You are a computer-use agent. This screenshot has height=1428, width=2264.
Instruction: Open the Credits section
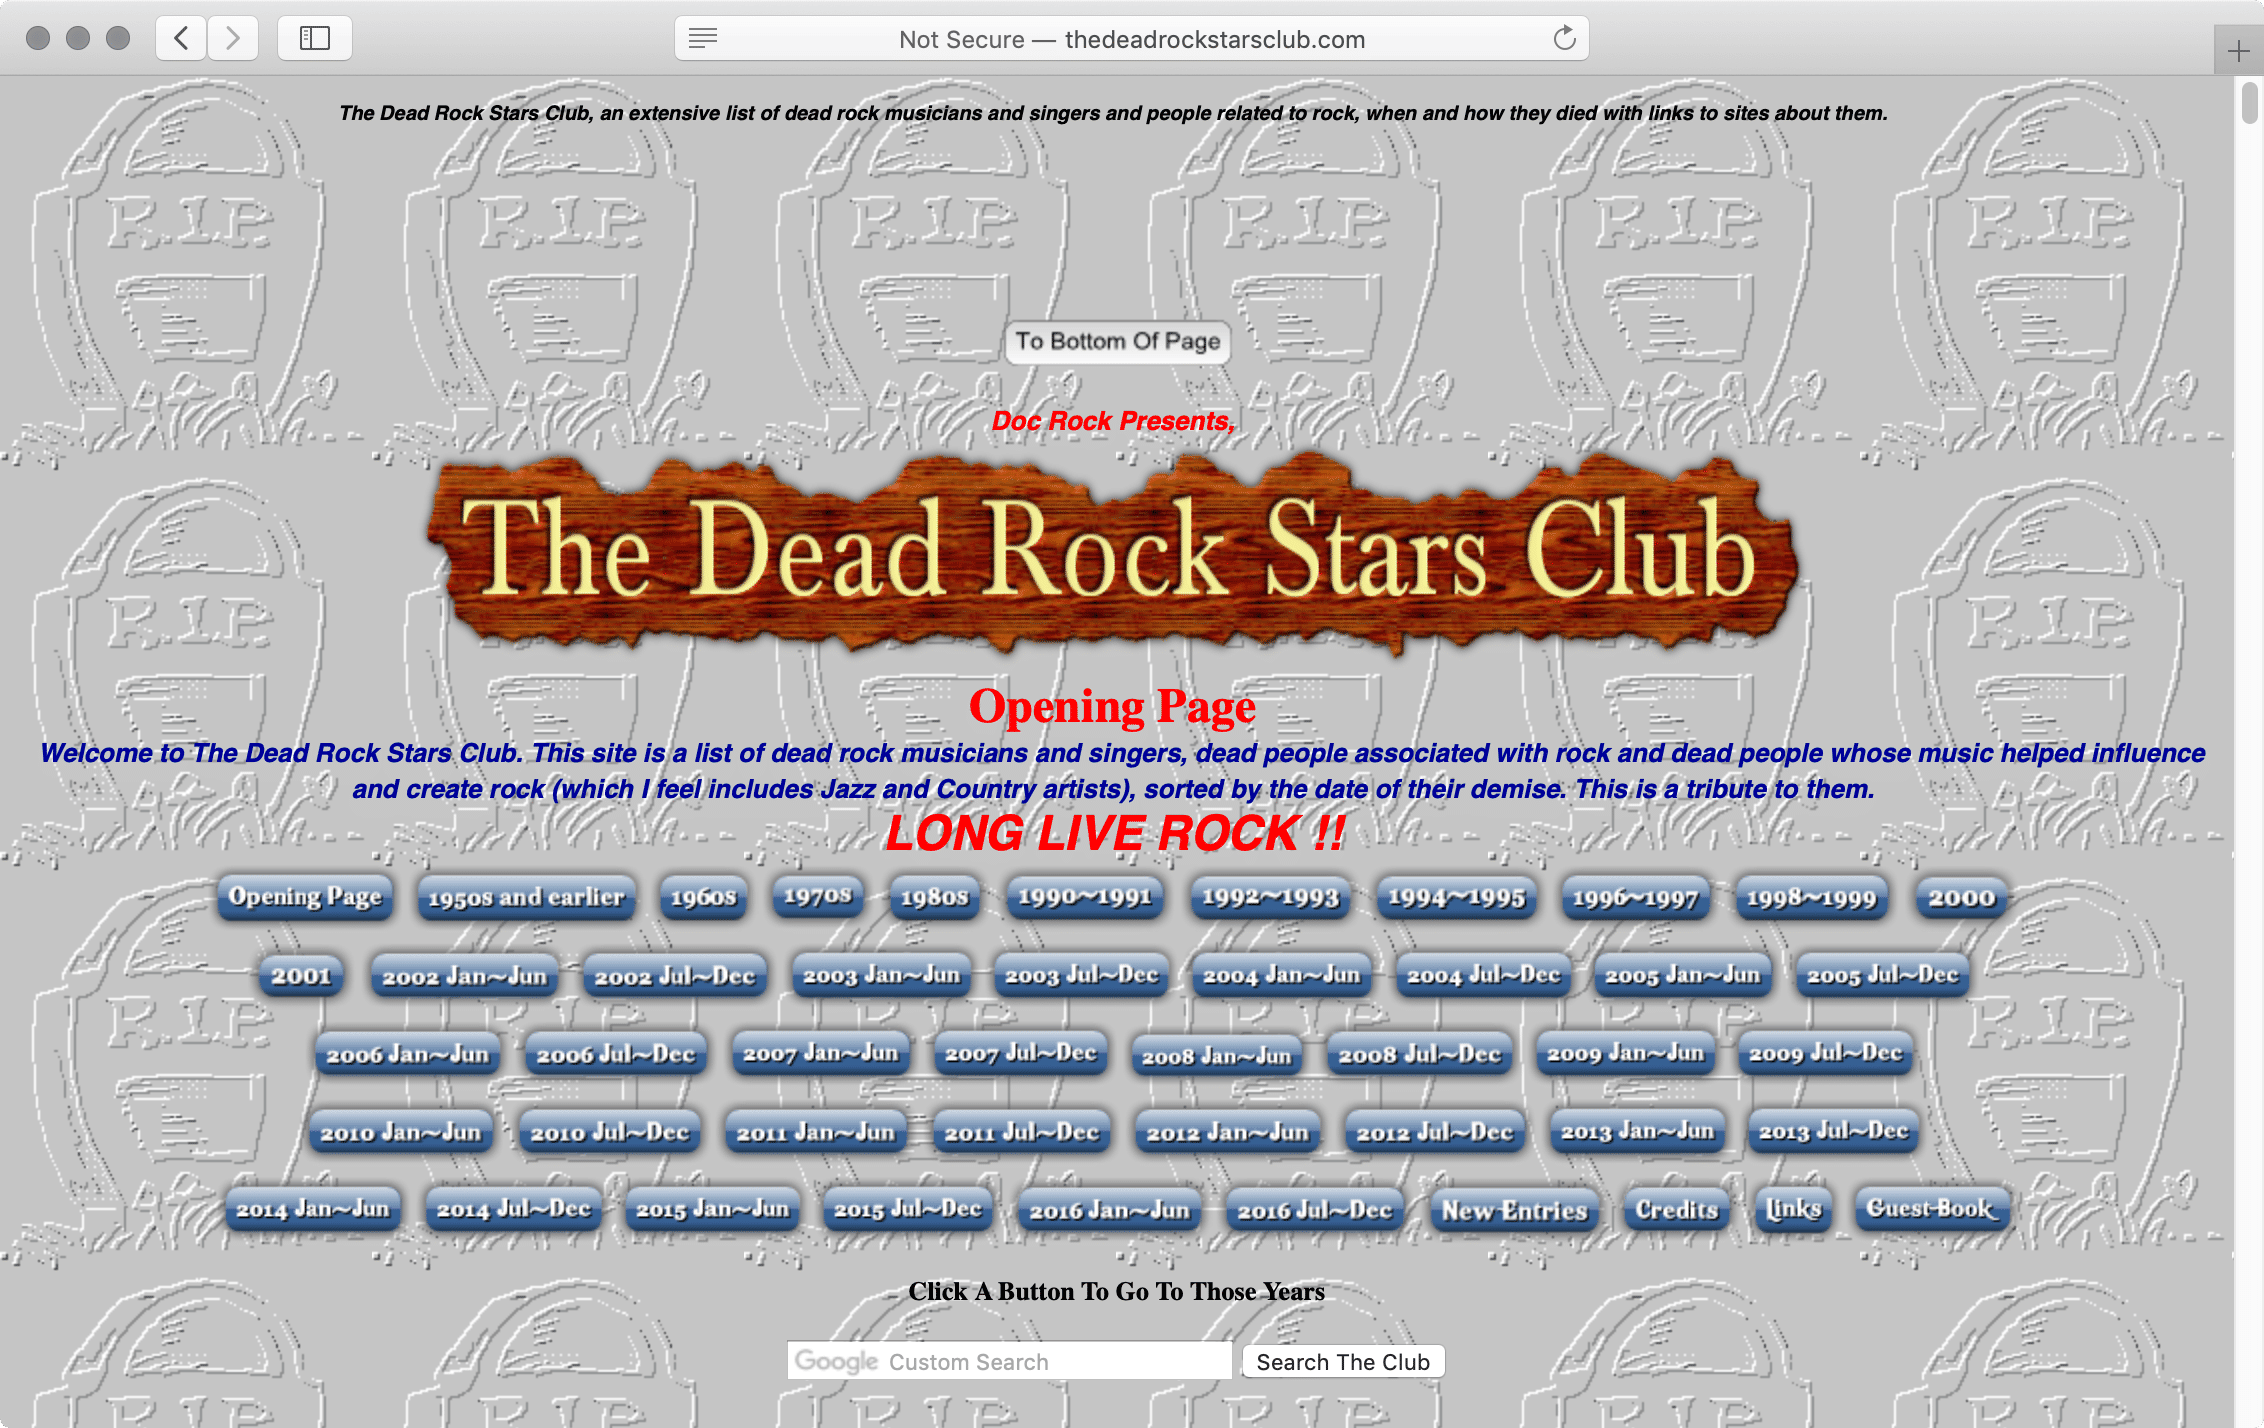[x=1675, y=1209]
